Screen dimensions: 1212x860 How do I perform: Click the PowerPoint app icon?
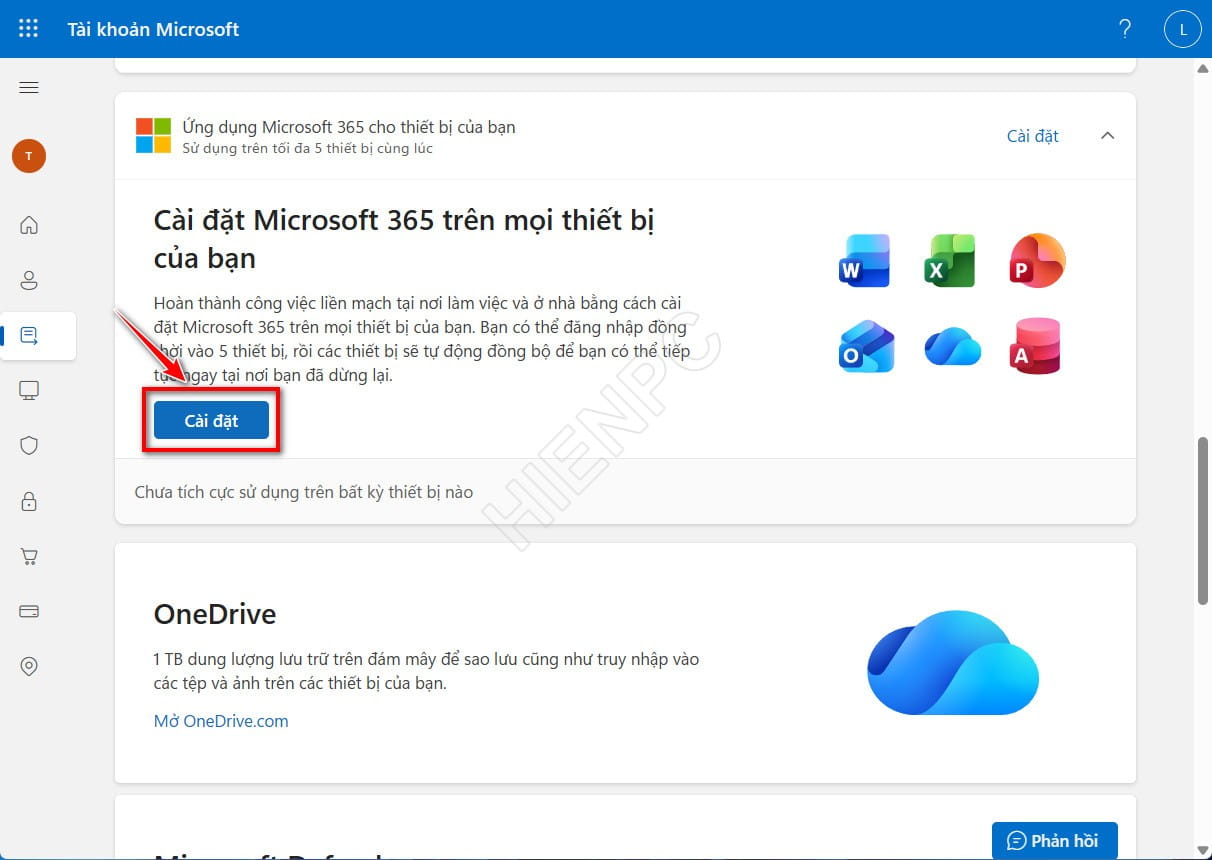1037,261
